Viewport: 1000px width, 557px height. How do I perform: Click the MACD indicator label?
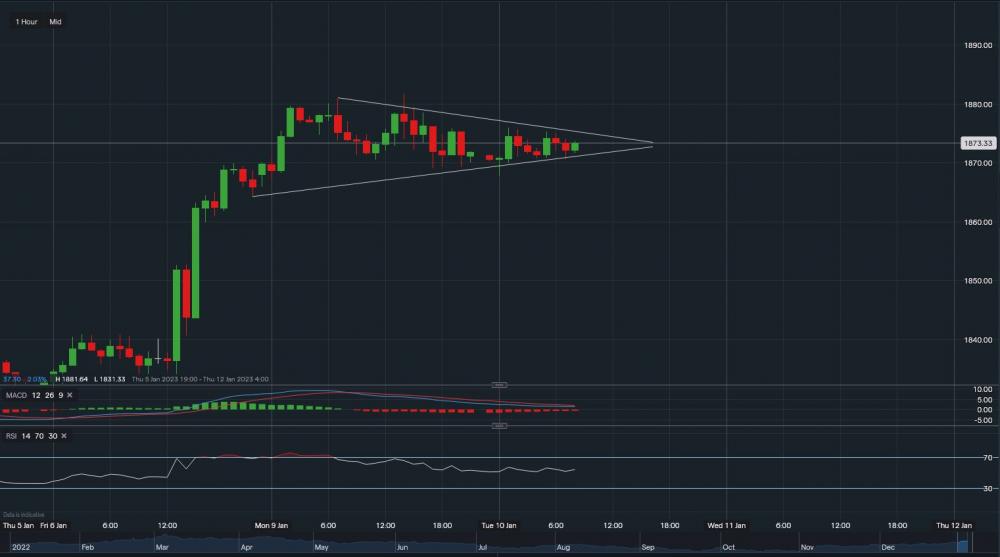tap(17, 396)
